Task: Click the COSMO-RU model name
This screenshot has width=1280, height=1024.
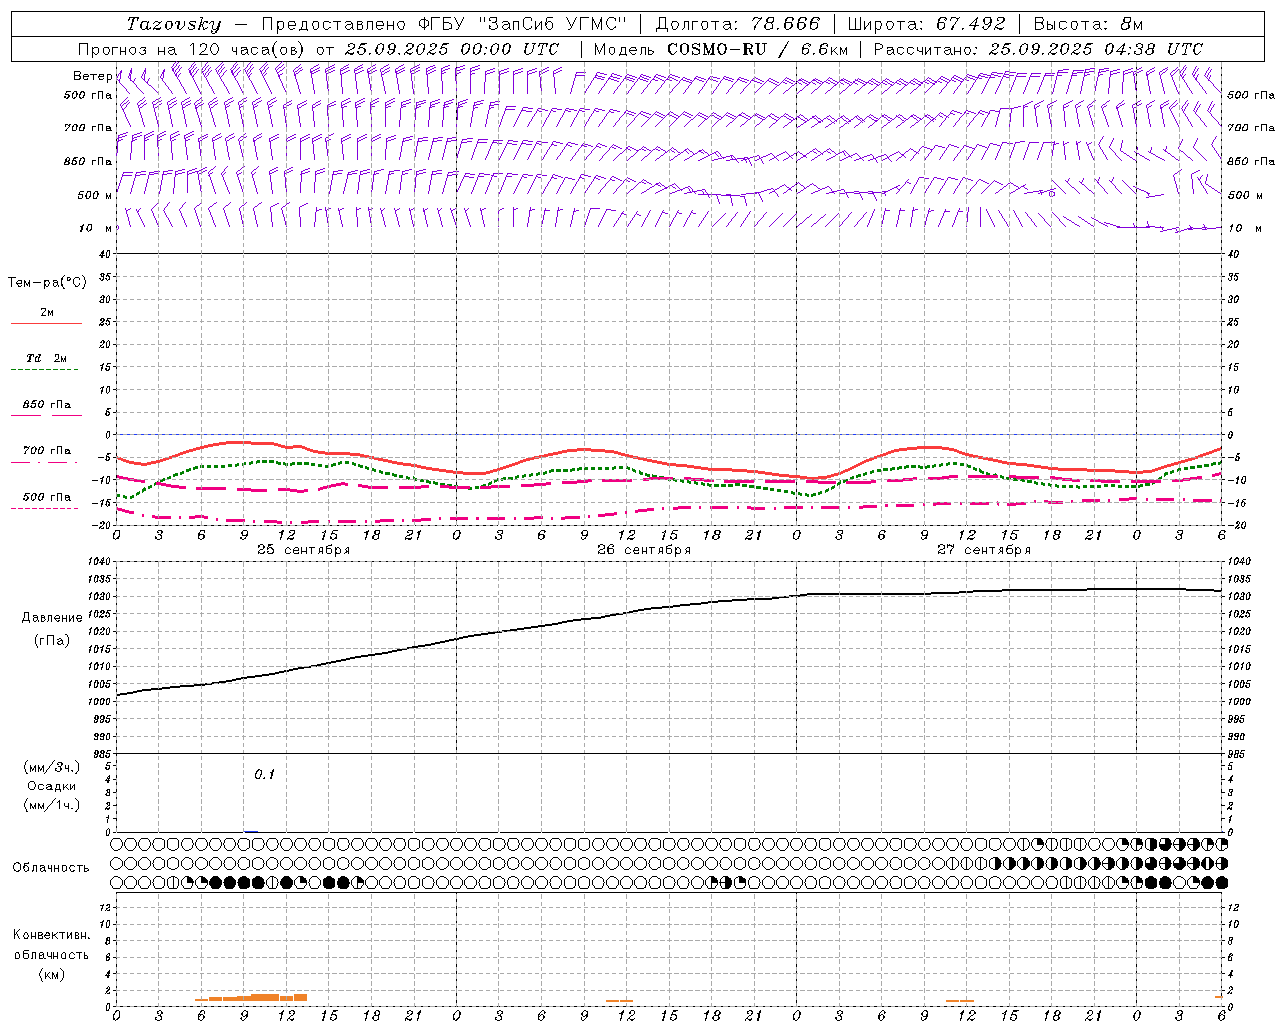Action: click(716, 49)
